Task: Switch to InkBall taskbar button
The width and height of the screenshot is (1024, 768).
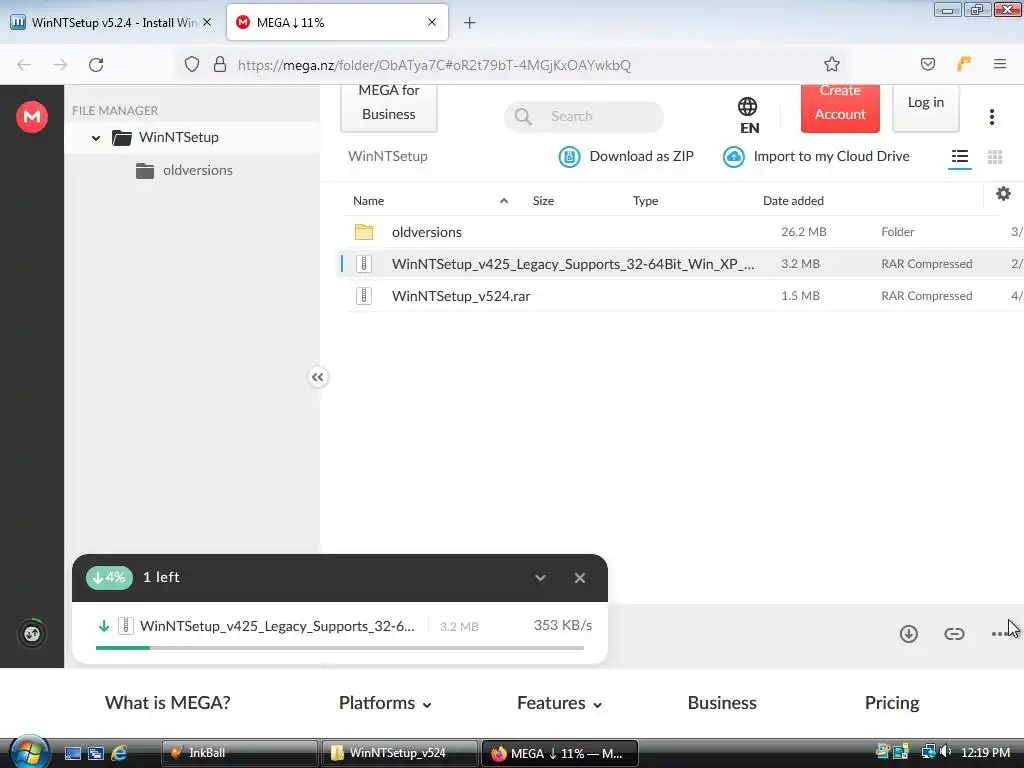Action: (240, 754)
